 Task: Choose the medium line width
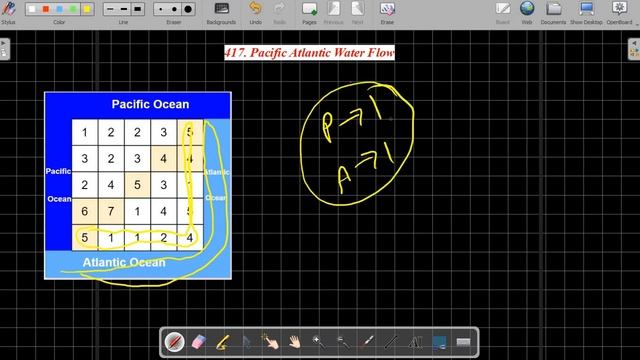(124, 9)
